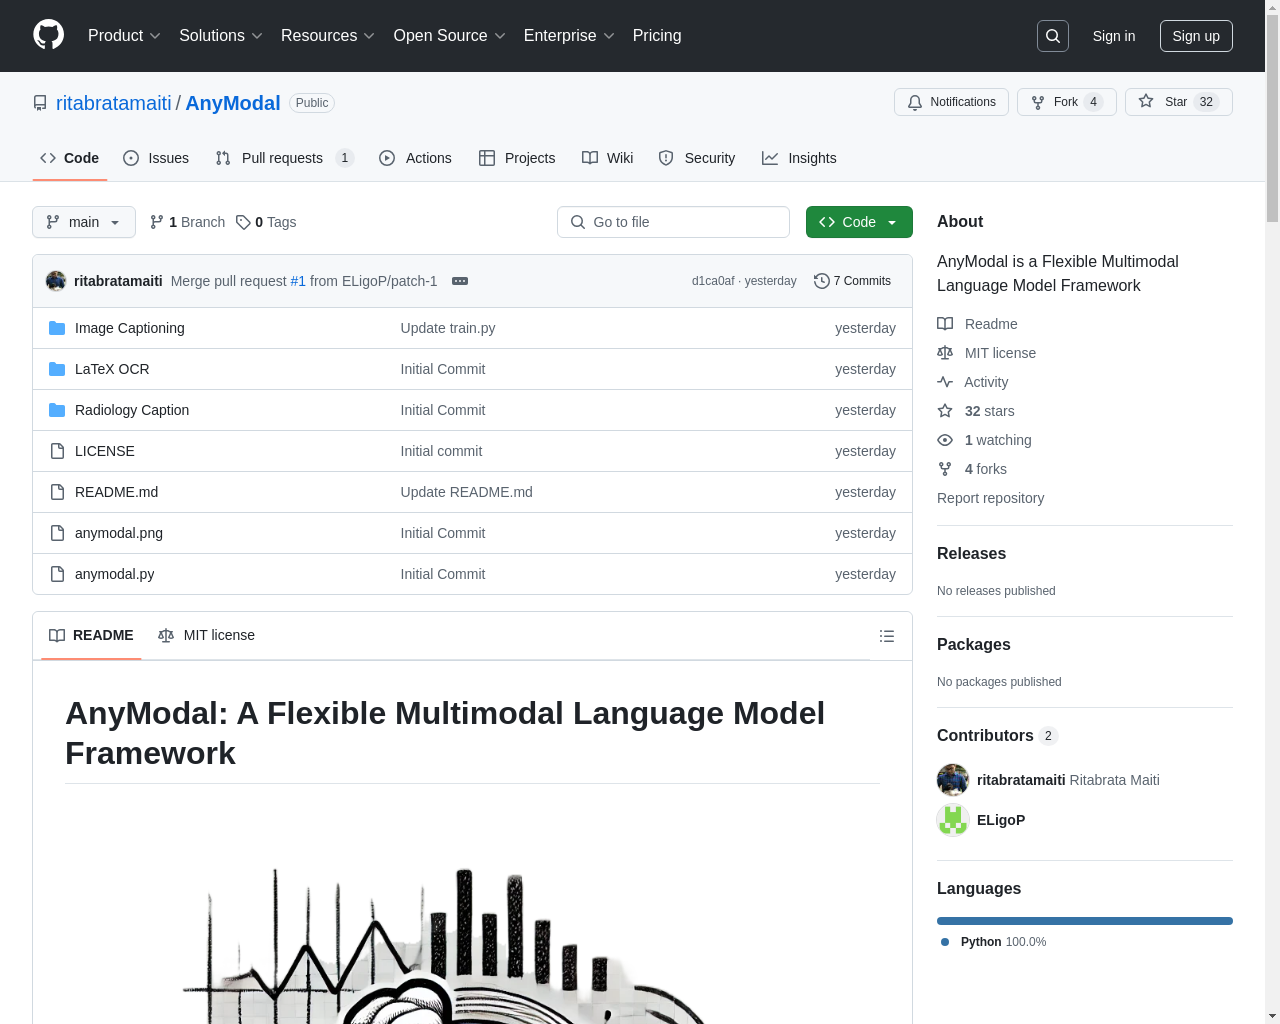The width and height of the screenshot is (1280, 1024).
Task: Open Readme link in About
Action: 977,324
